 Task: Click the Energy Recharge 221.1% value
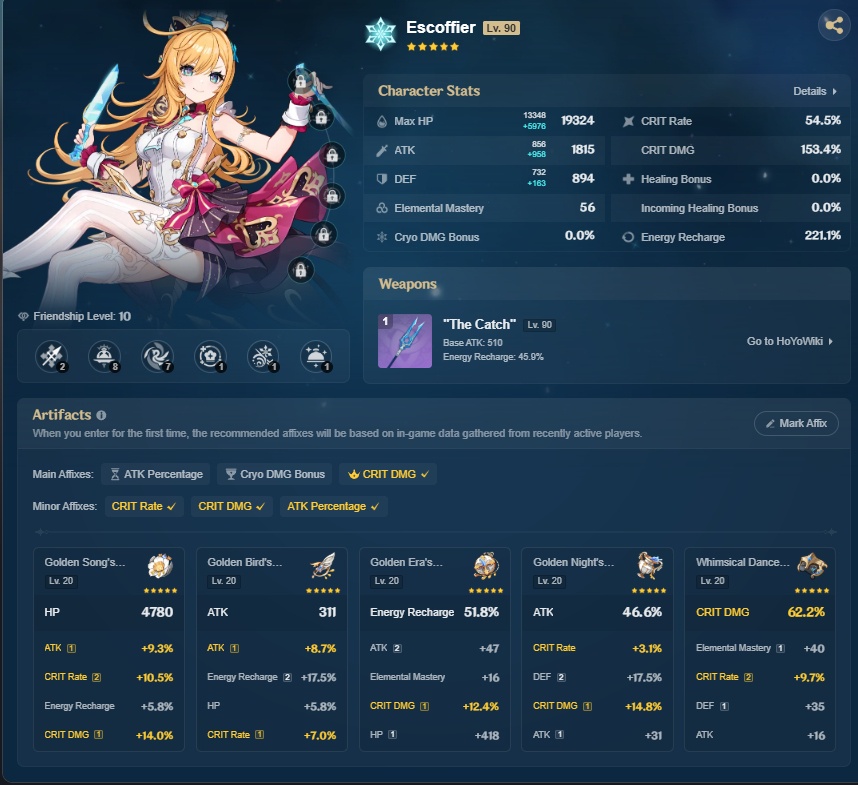(x=822, y=236)
